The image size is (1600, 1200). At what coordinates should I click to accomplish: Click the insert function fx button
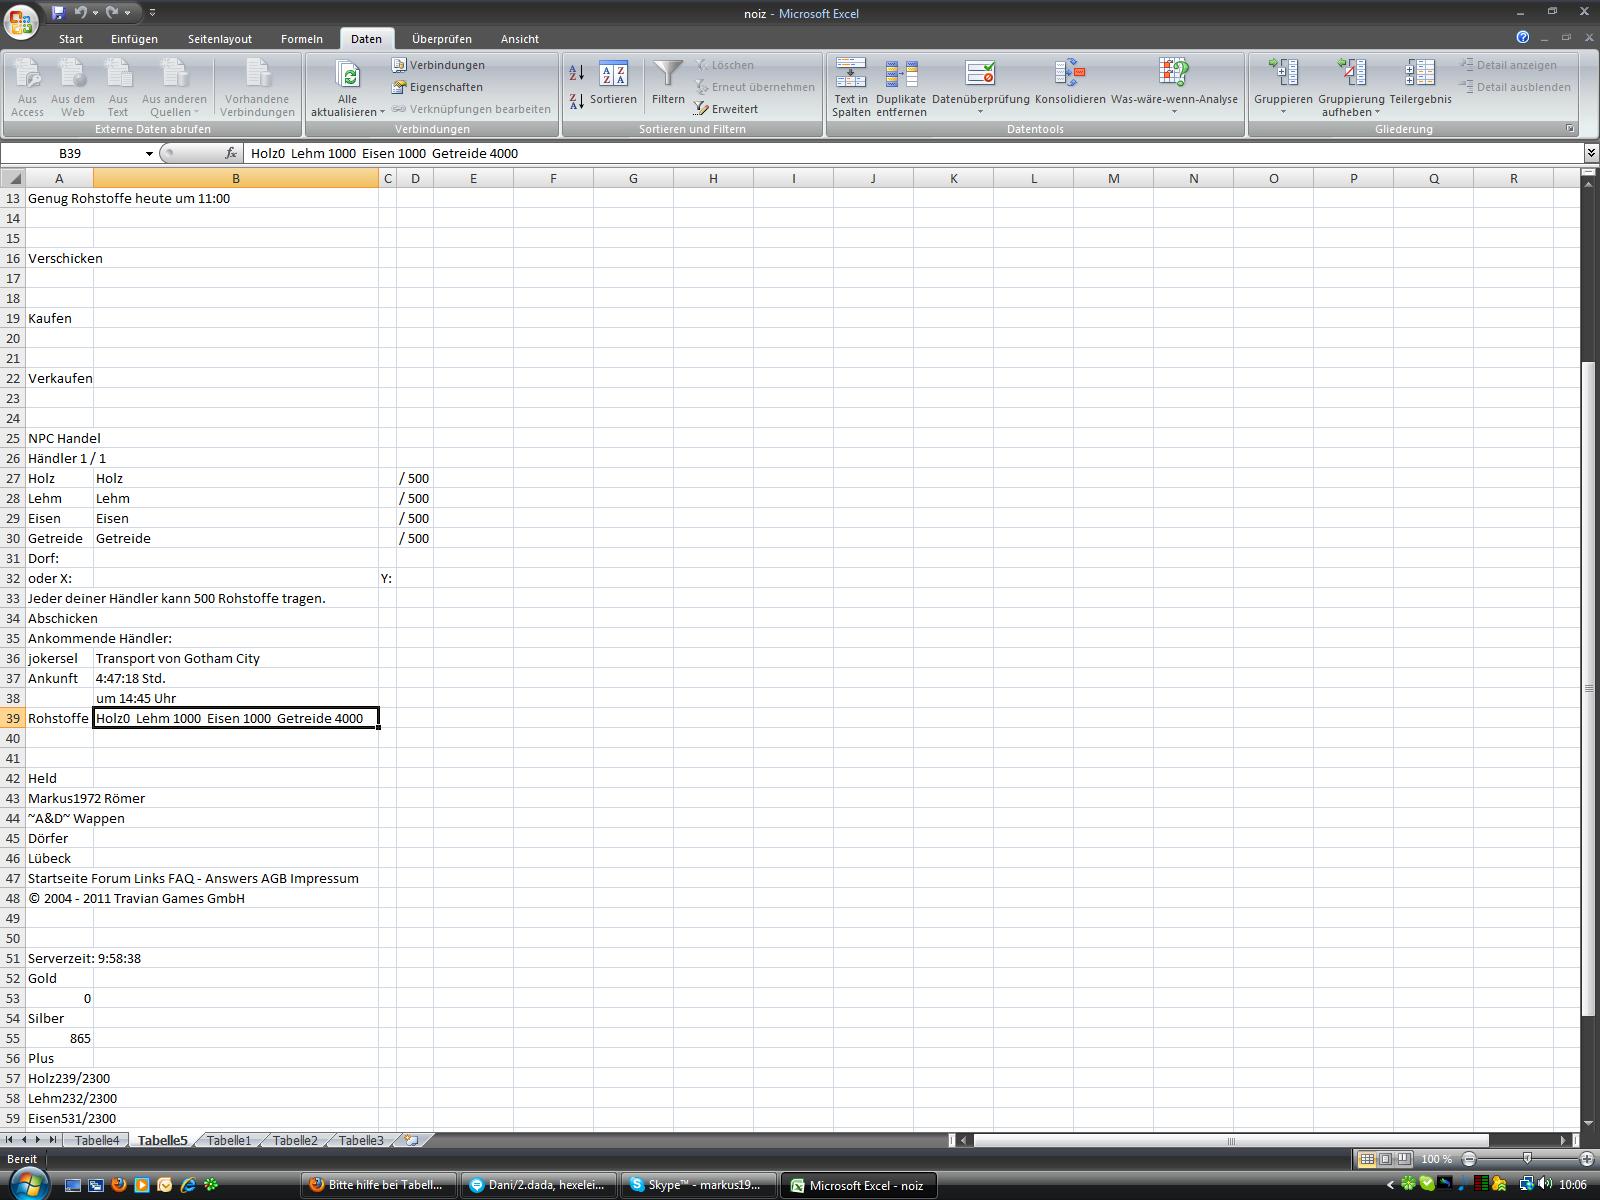pos(231,153)
